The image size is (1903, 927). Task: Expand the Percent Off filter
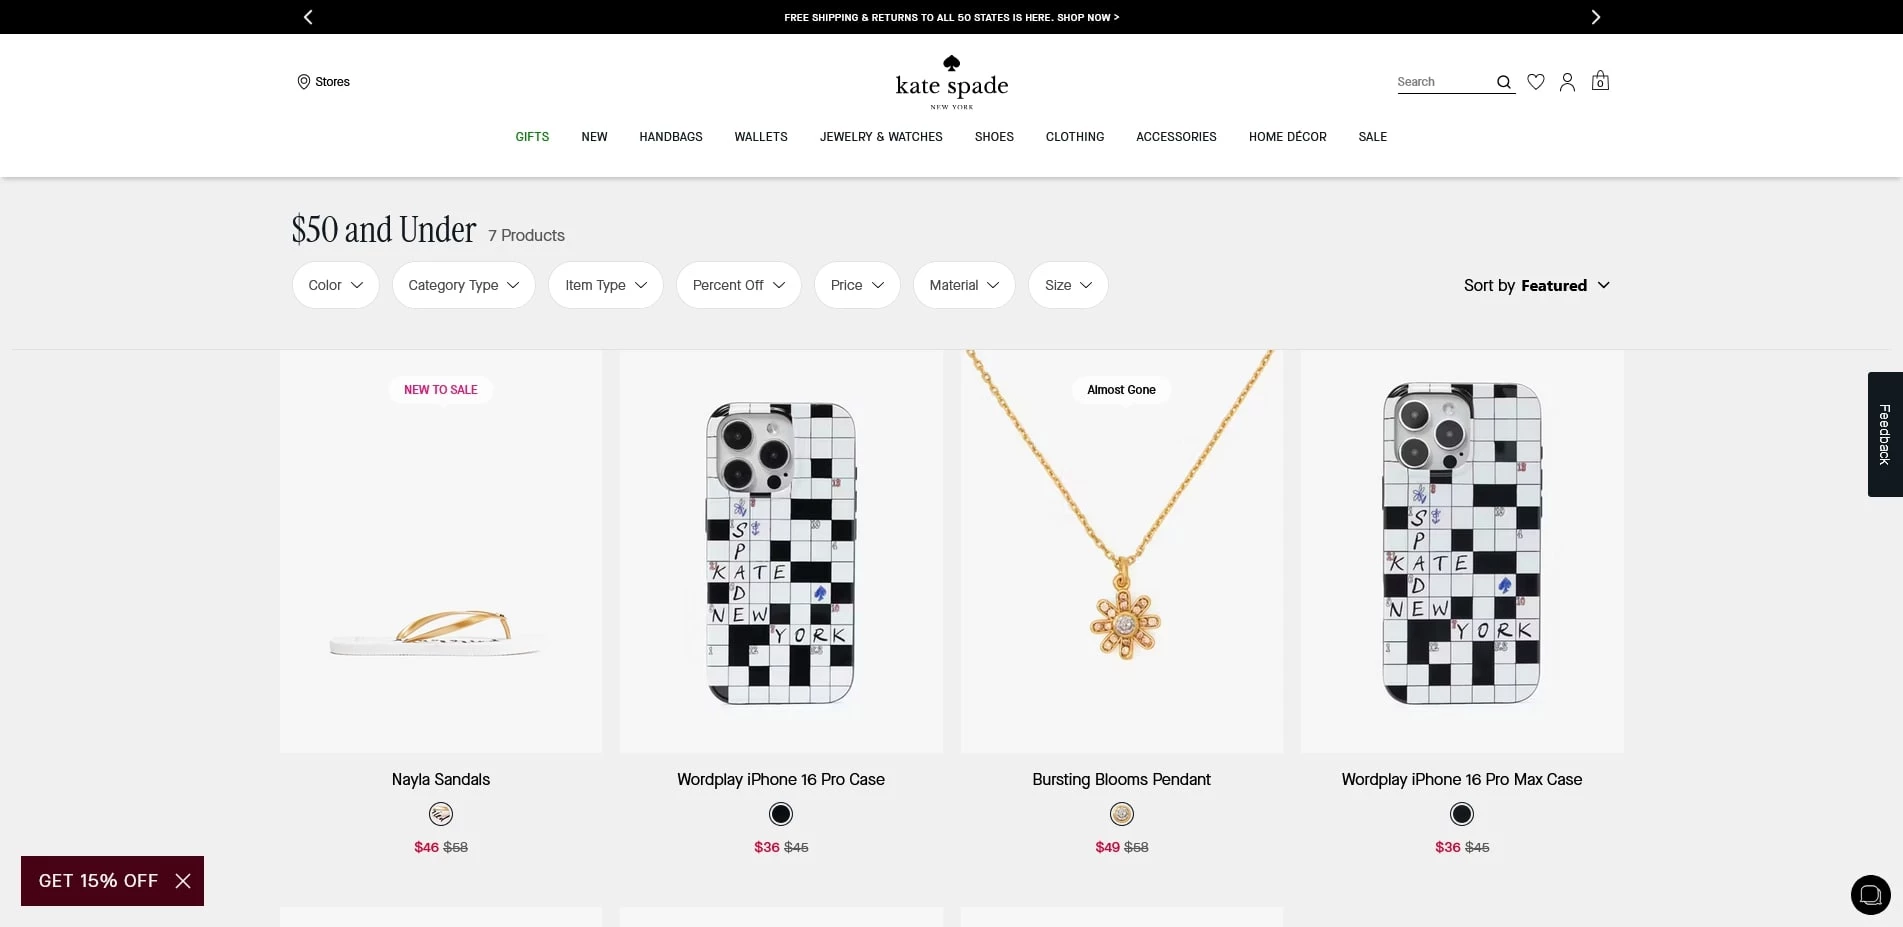coord(738,285)
